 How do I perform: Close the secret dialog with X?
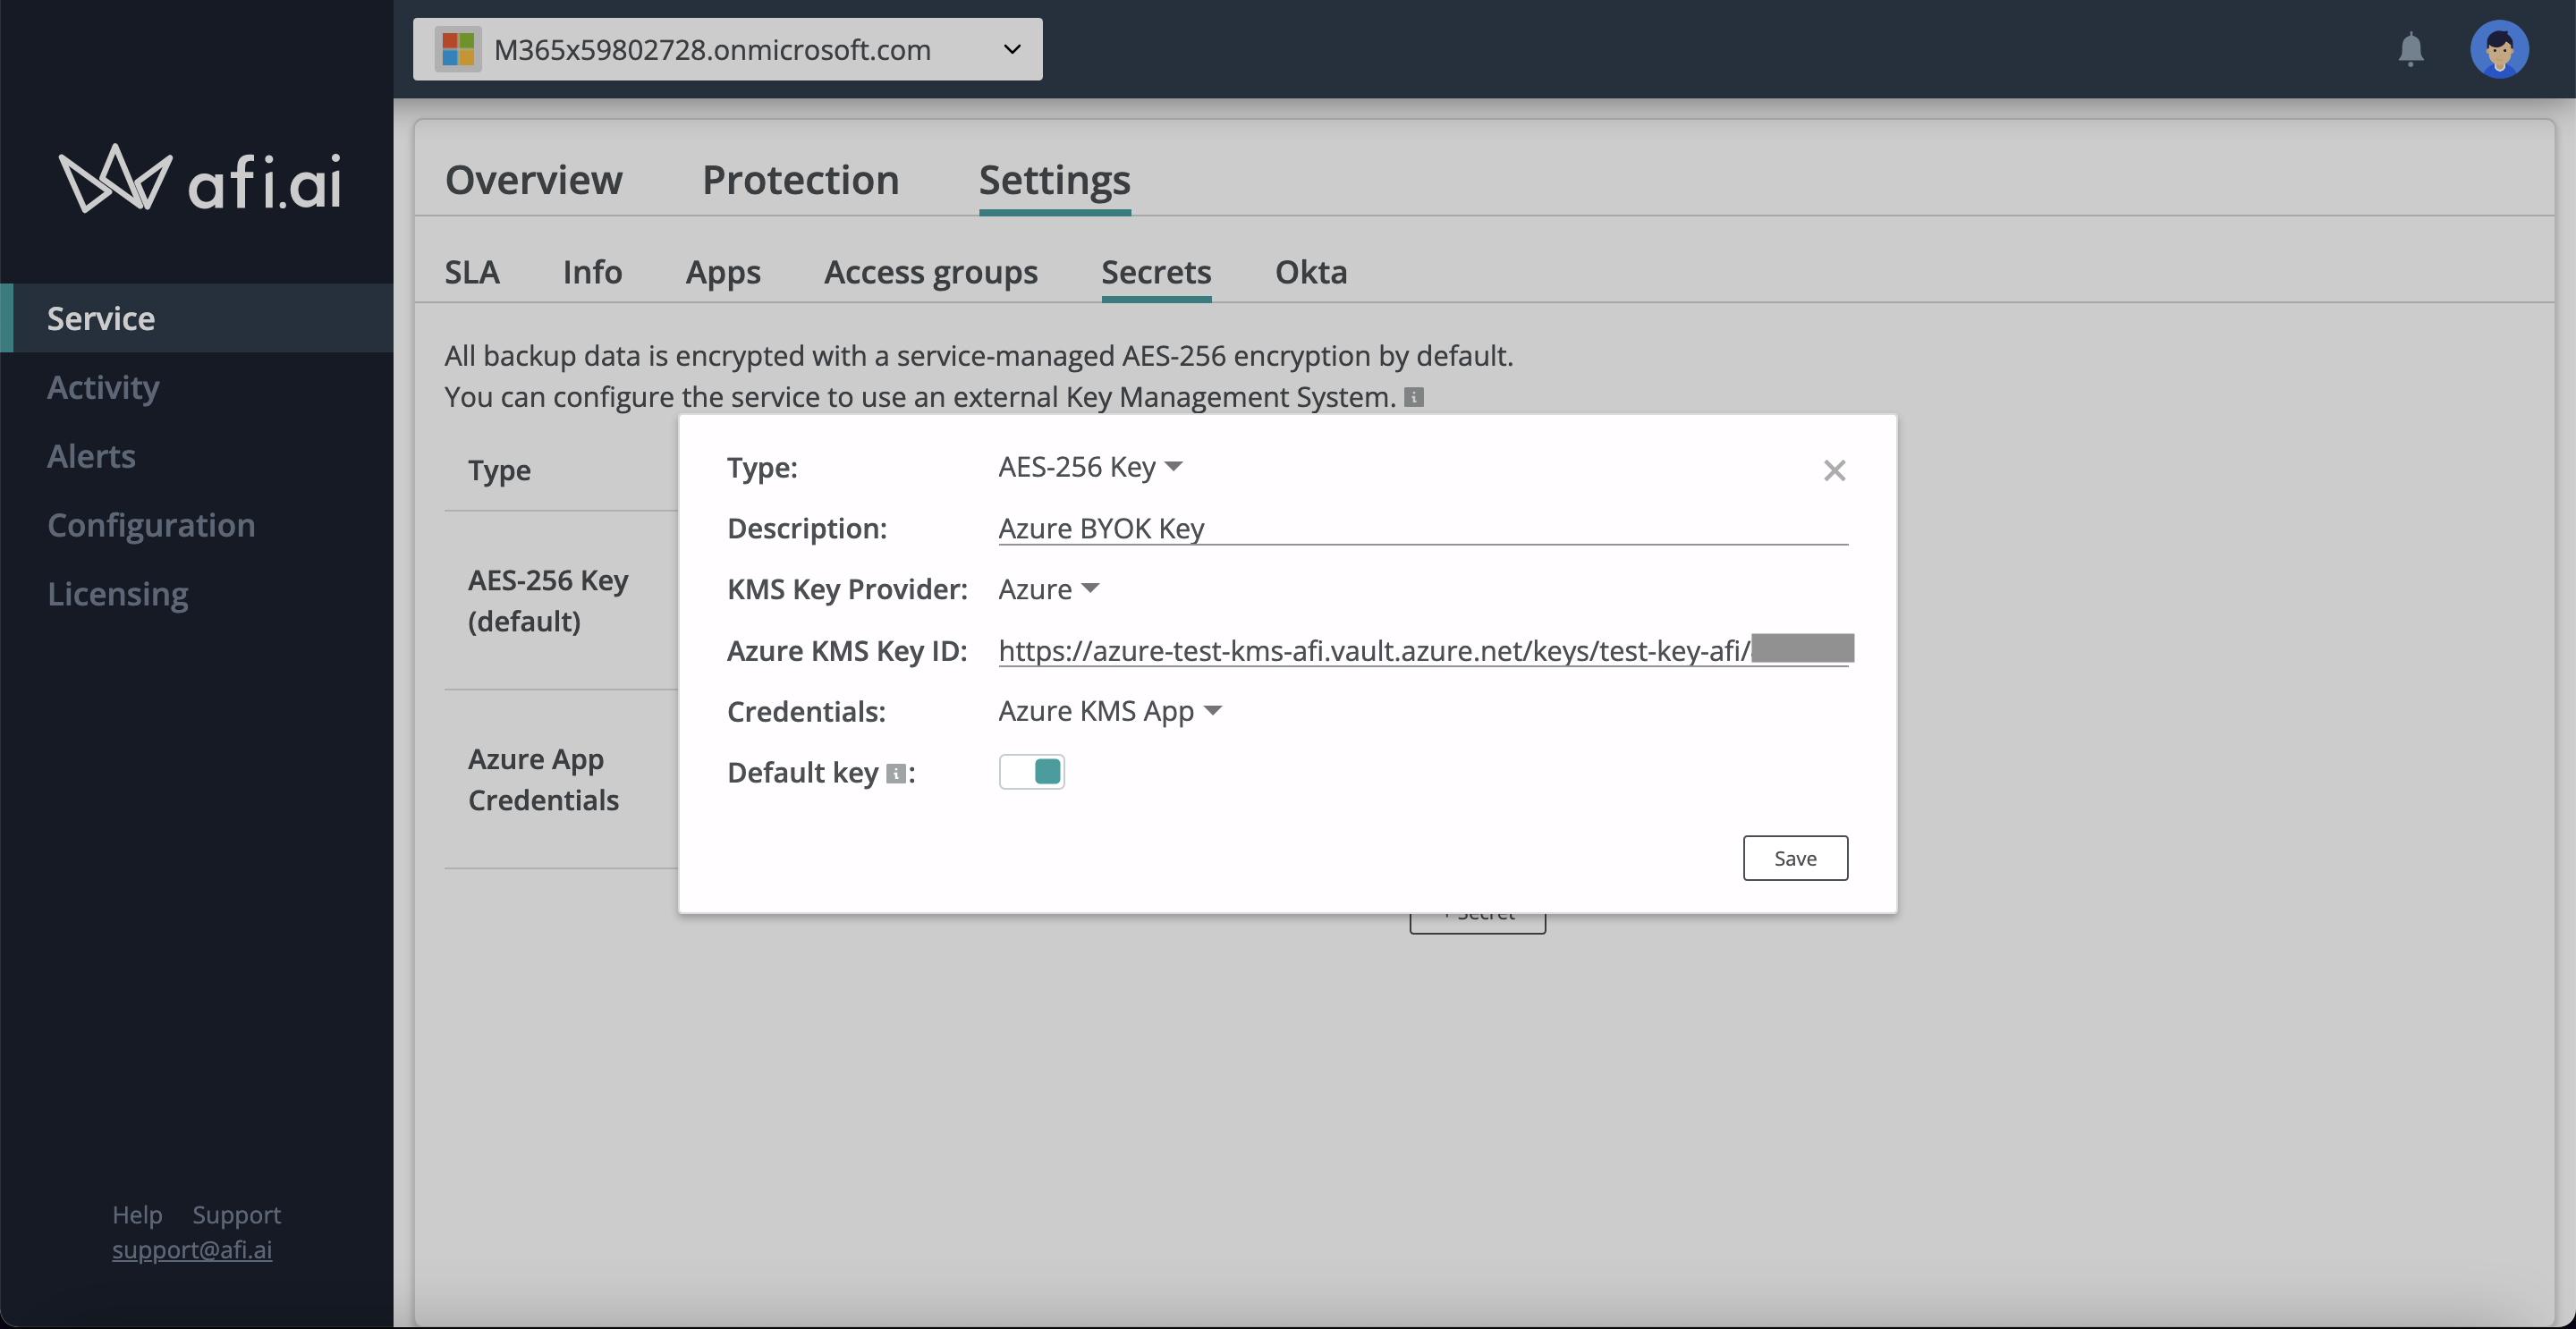pyautogui.click(x=1834, y=470)
